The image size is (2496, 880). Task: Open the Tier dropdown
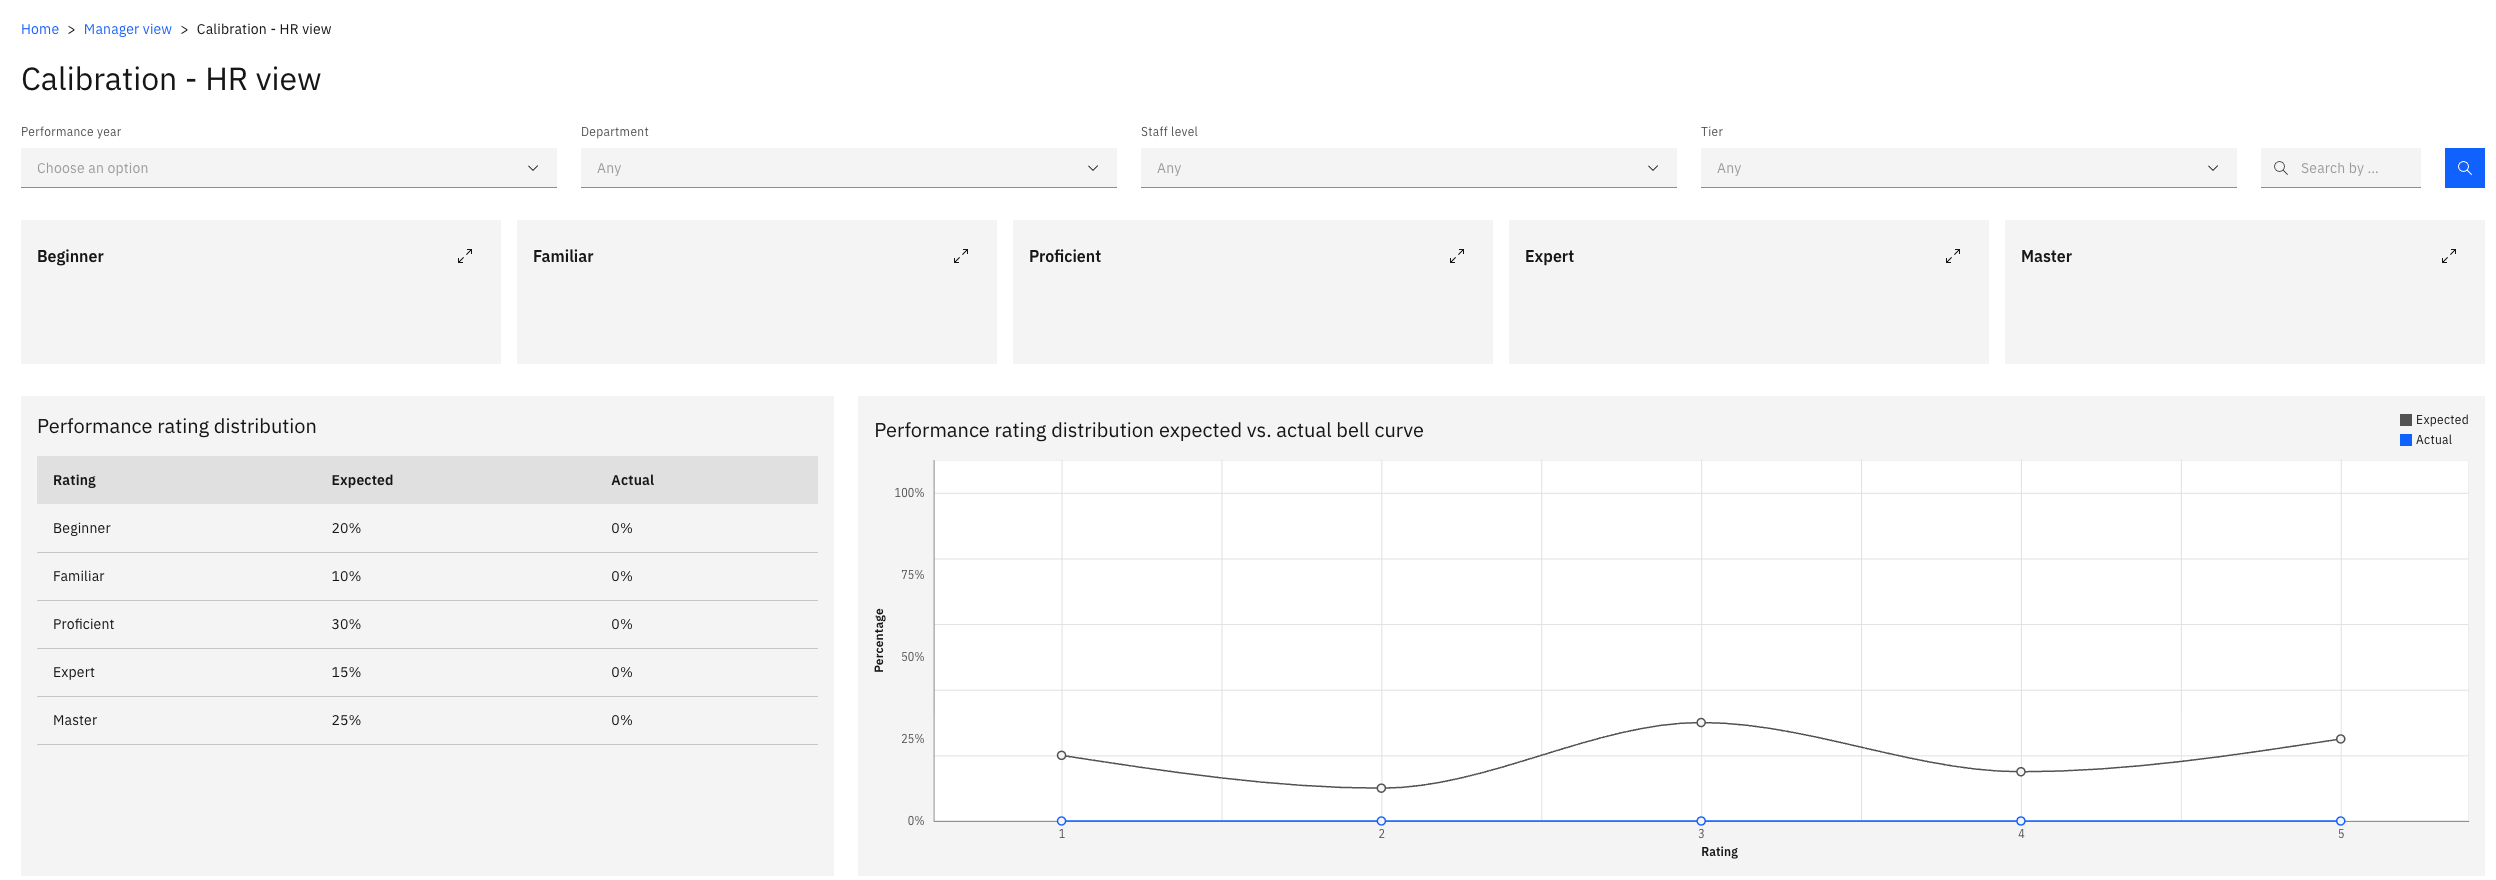(1969, 168)
